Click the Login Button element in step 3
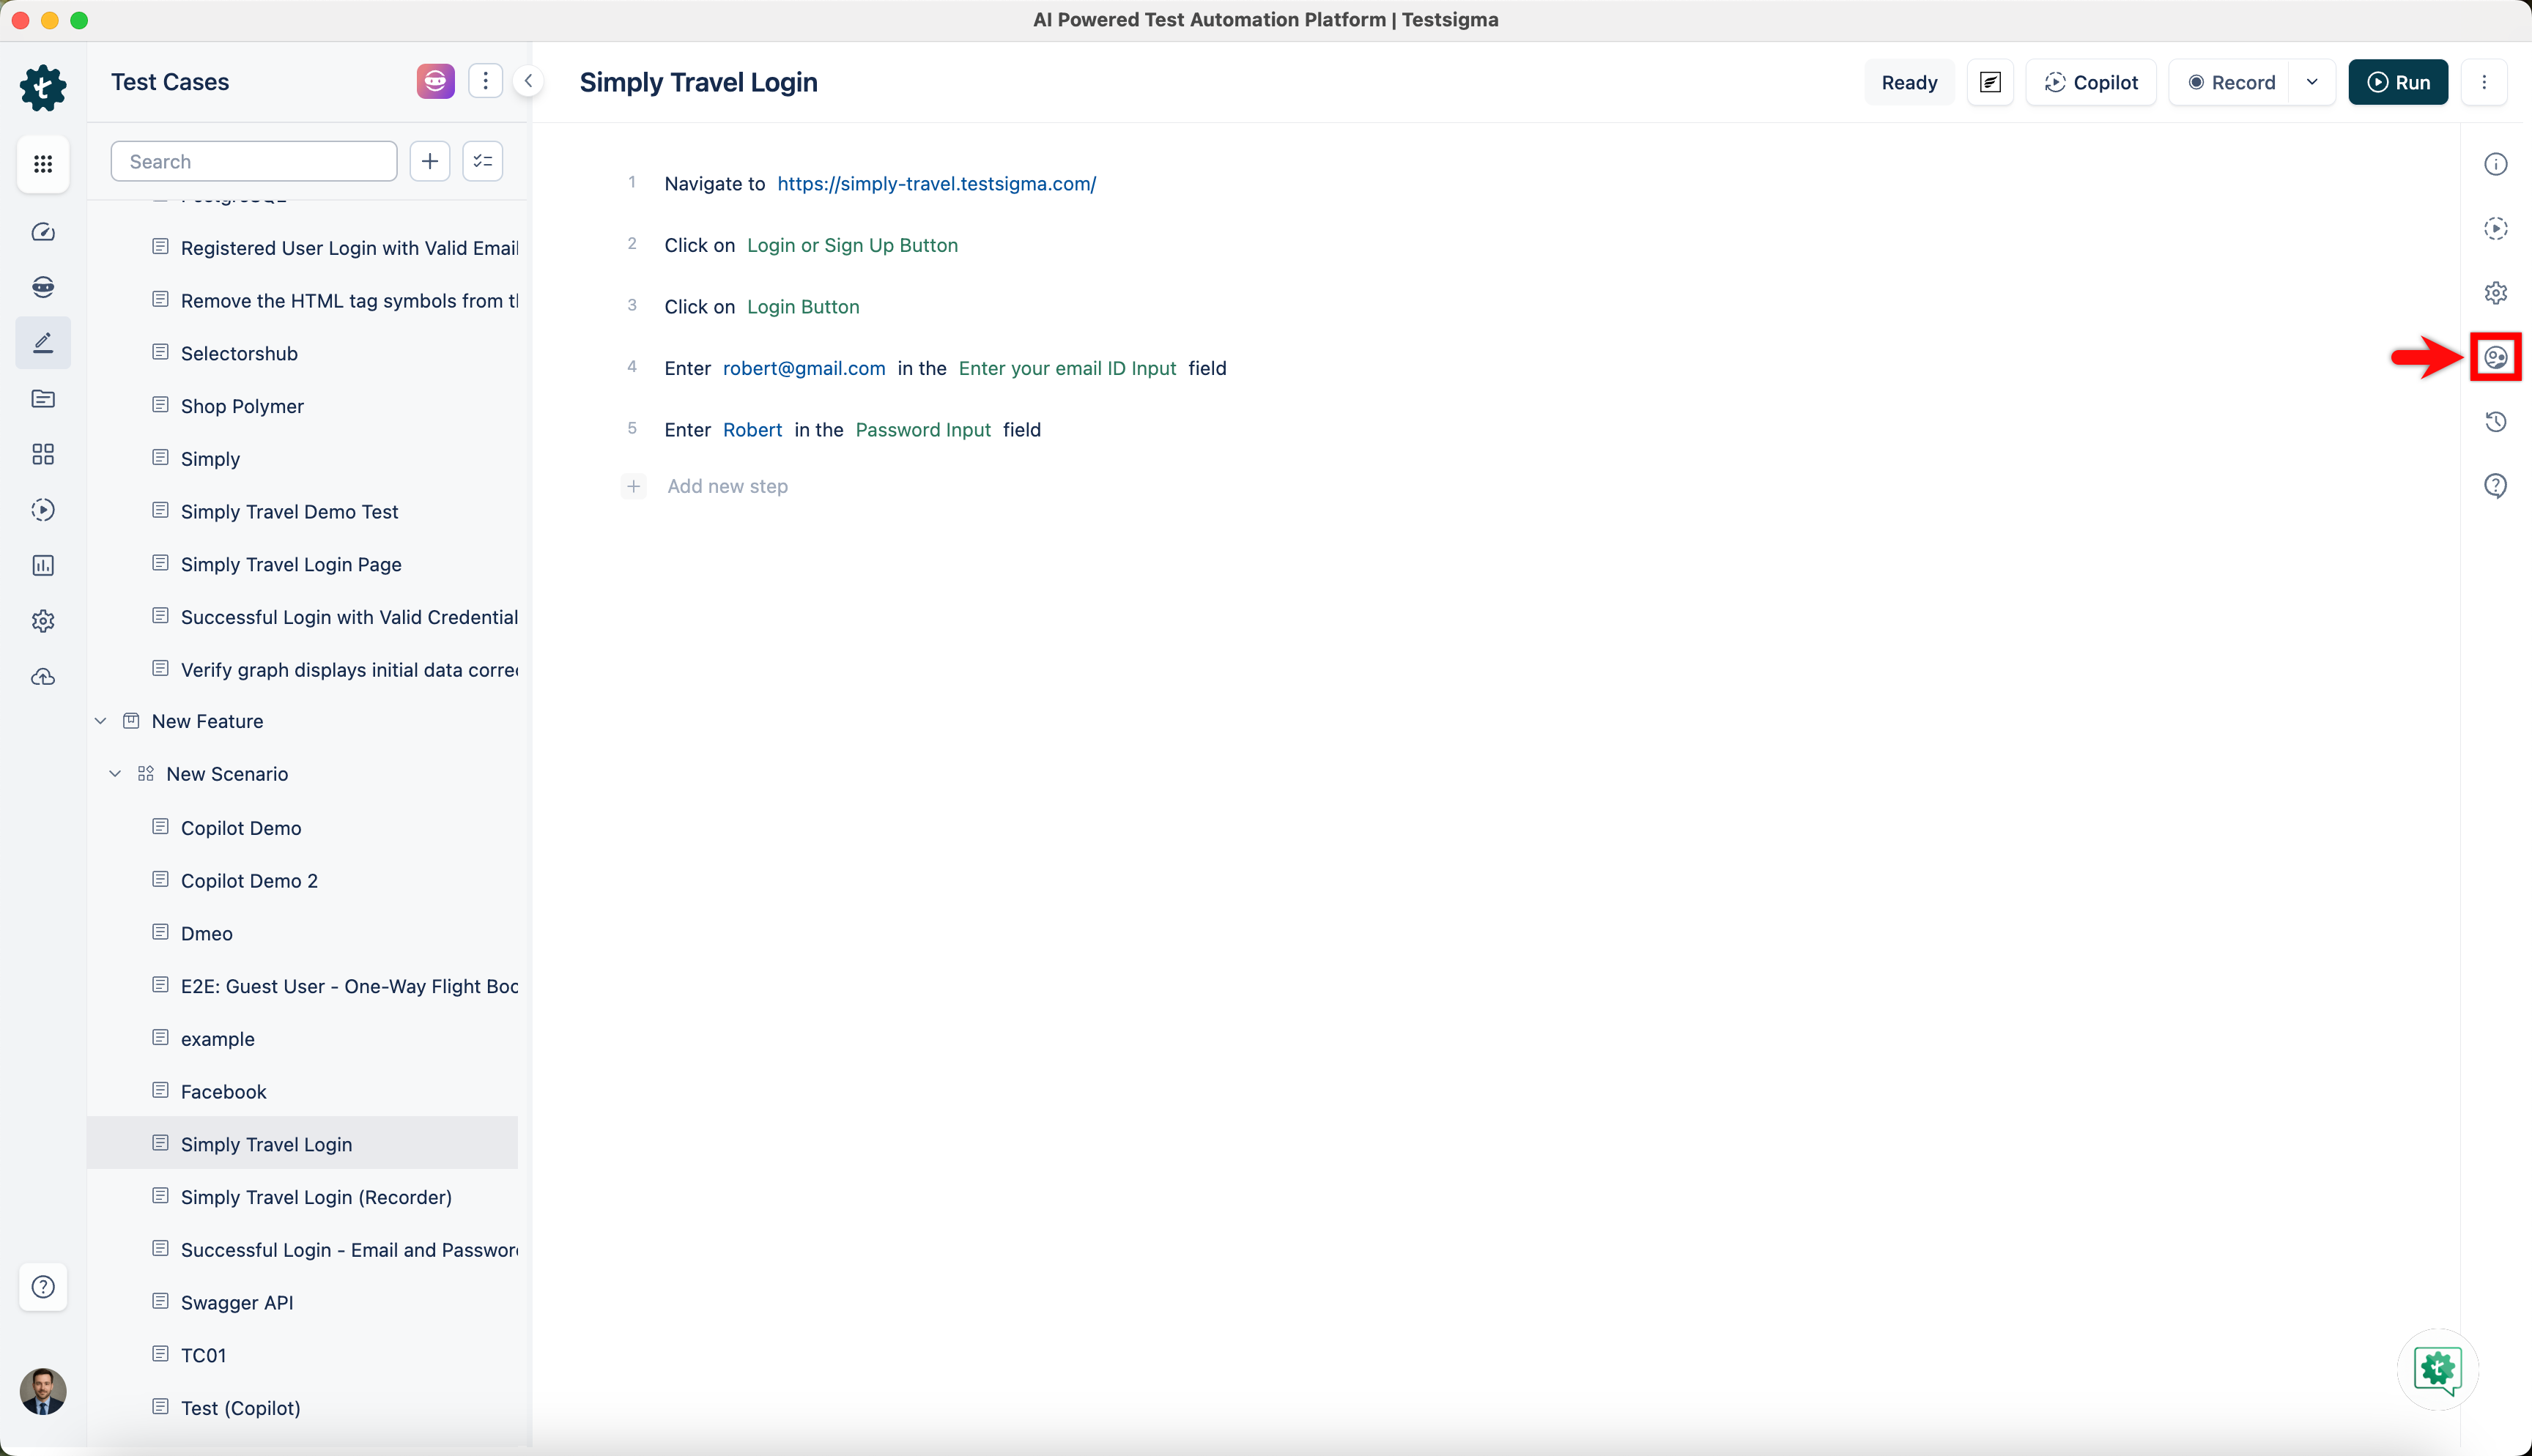The image size is (2532, 1456). 803,307
